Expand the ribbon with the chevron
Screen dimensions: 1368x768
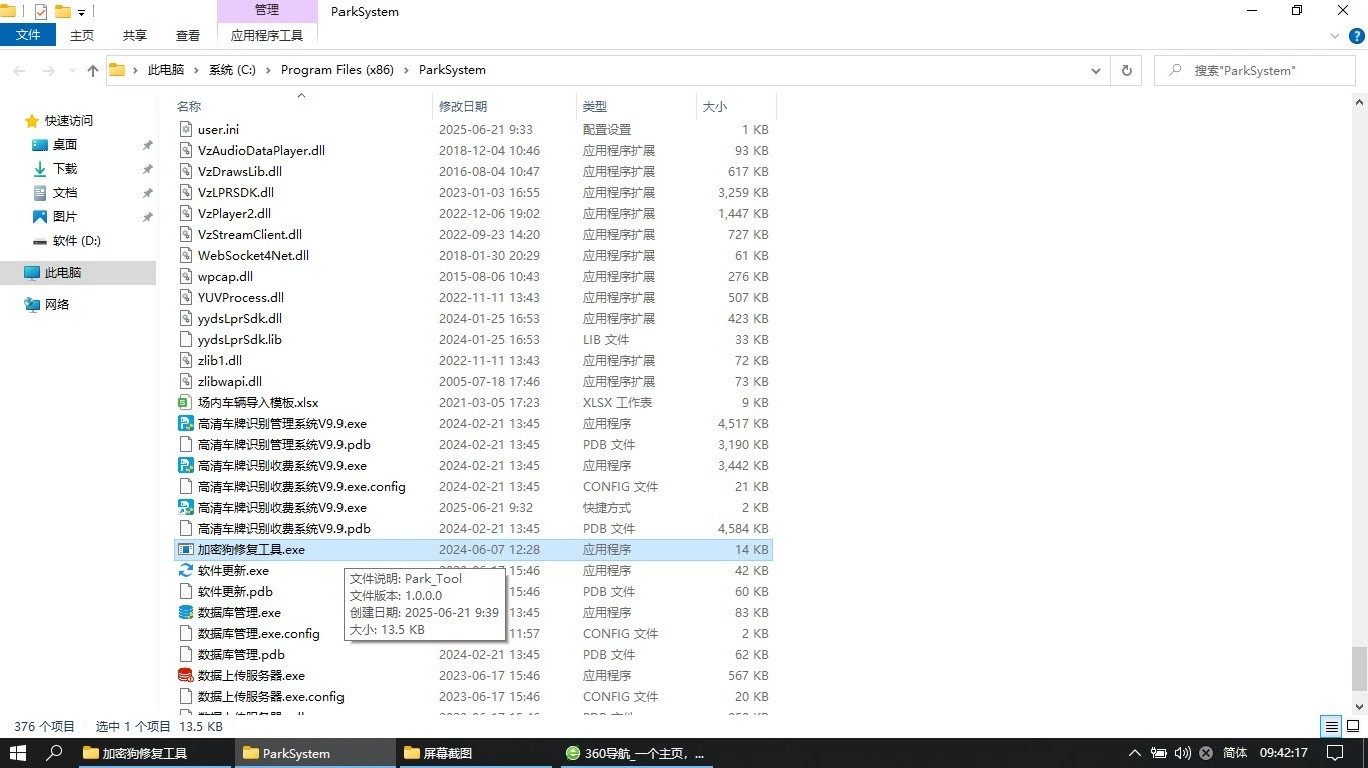(x=1335, y=35)
